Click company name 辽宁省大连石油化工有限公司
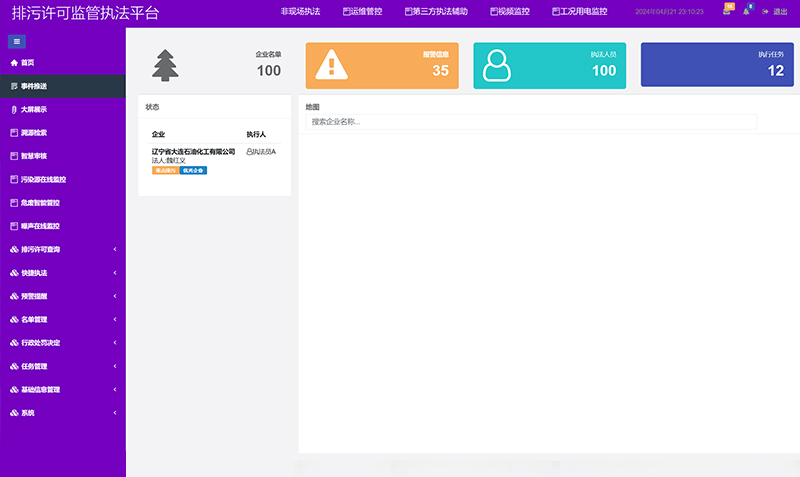The image size is (800, 477). (193, 152)
